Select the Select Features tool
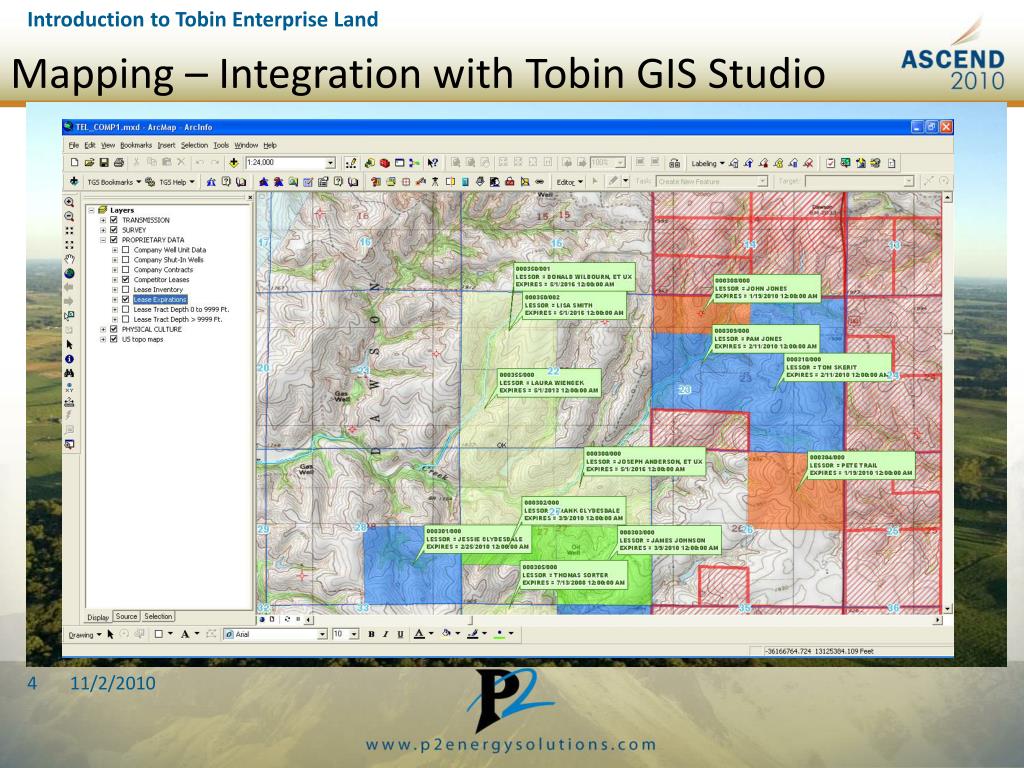 point(69,316)
